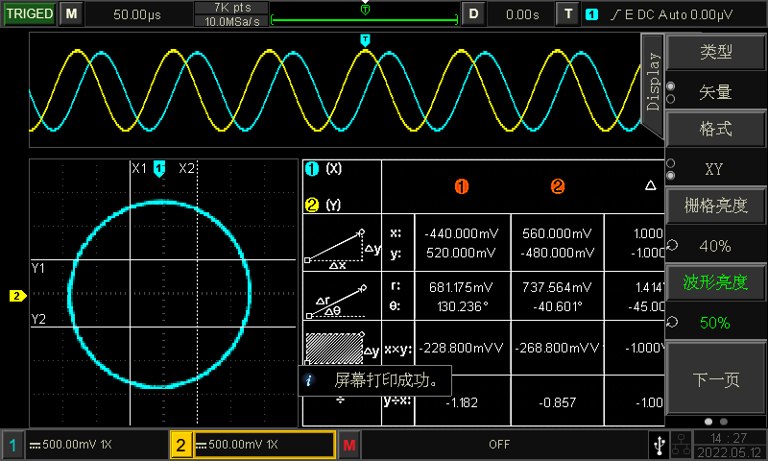
Task: Click the M timebase icon next to 50.00µs
Action: pos(71,15)
